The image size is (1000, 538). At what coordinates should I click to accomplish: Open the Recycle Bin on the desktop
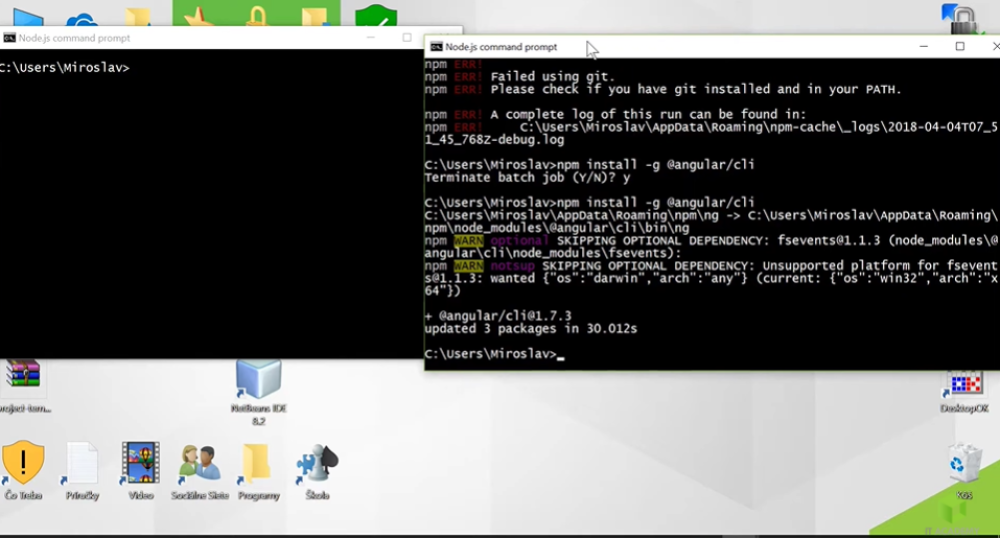point(963,465)
